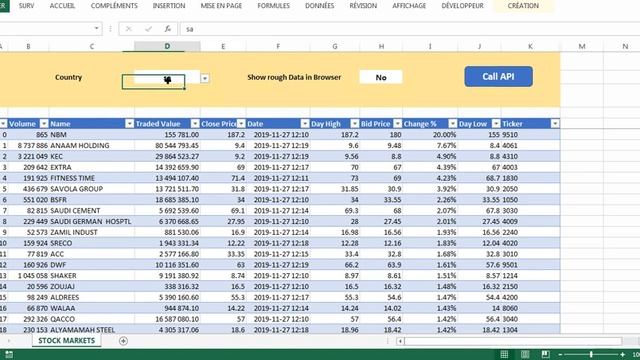Click ticker cell 4061
The width and height of the screenshot is (640, 360).
[x=530, y=145]
